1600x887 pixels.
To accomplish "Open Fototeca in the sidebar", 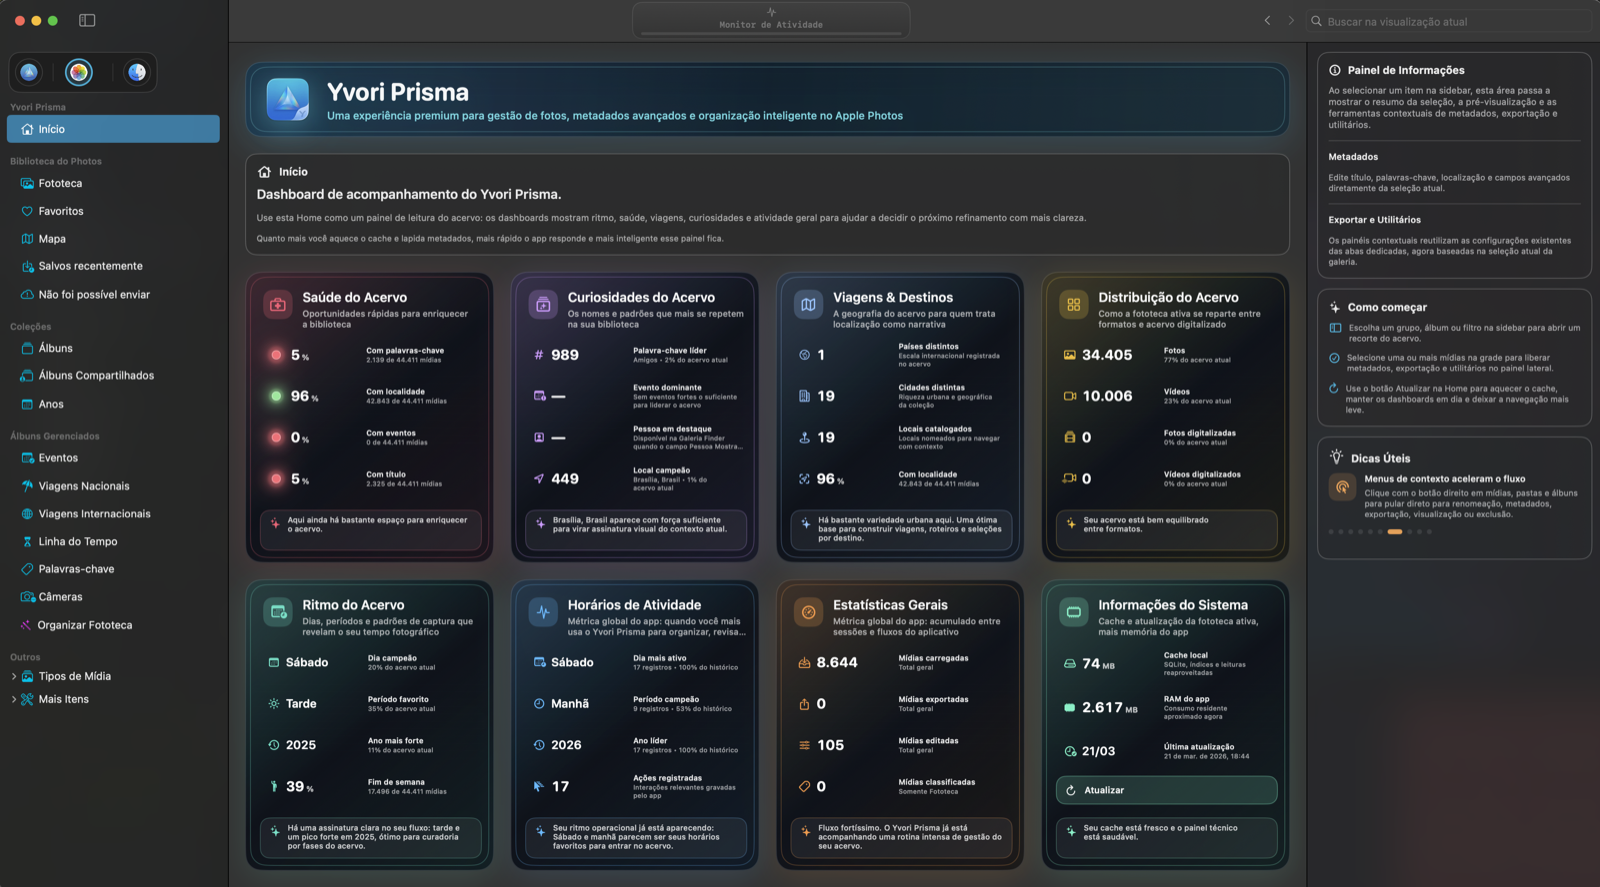I will point(113,184).
